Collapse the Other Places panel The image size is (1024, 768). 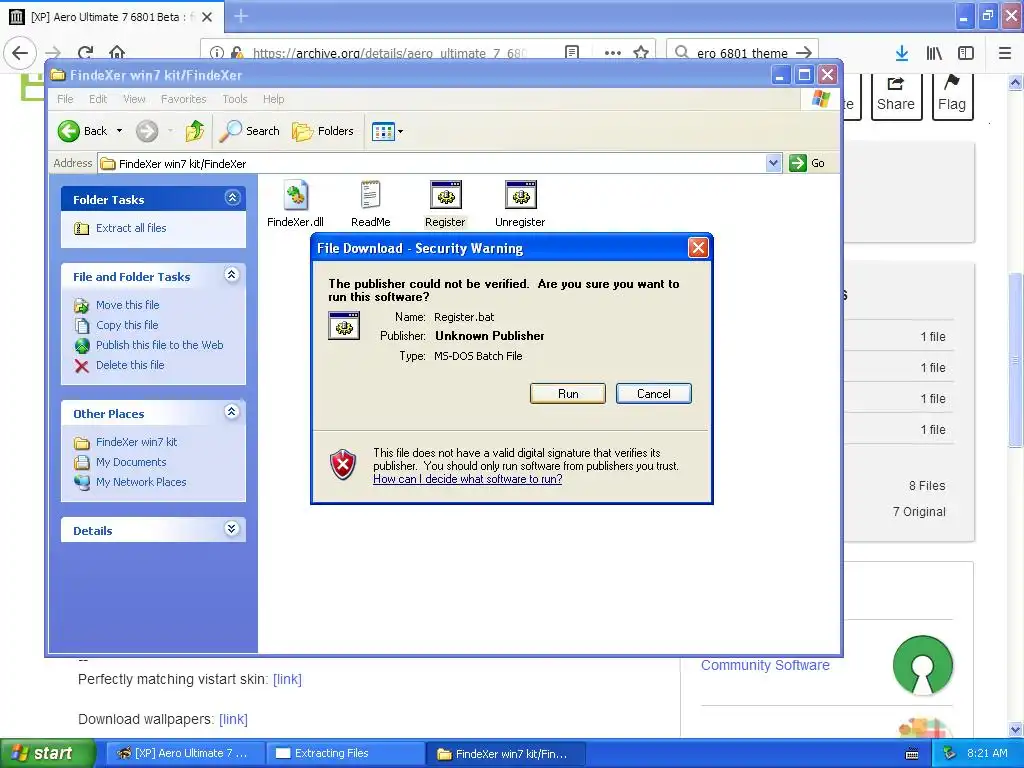pyautogui.click(x=232, y=412)
